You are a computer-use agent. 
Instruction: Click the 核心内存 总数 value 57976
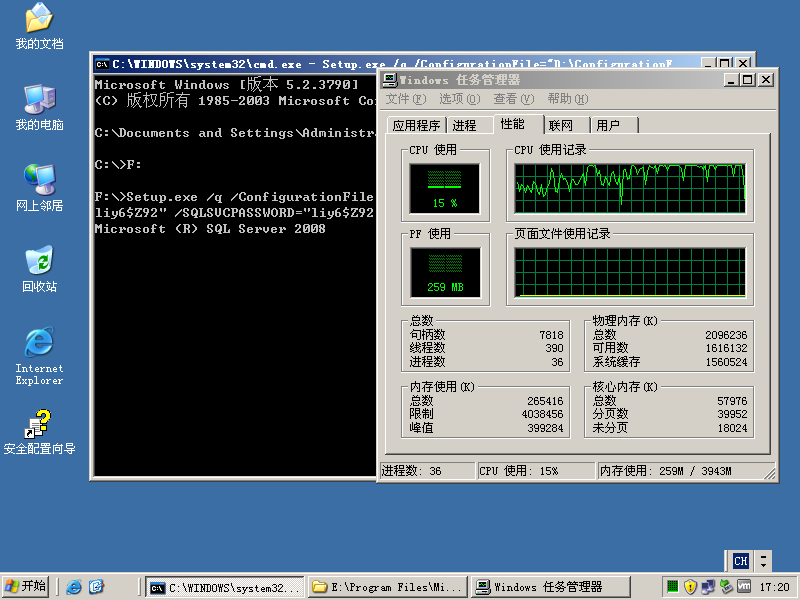(x=732, y=401)
